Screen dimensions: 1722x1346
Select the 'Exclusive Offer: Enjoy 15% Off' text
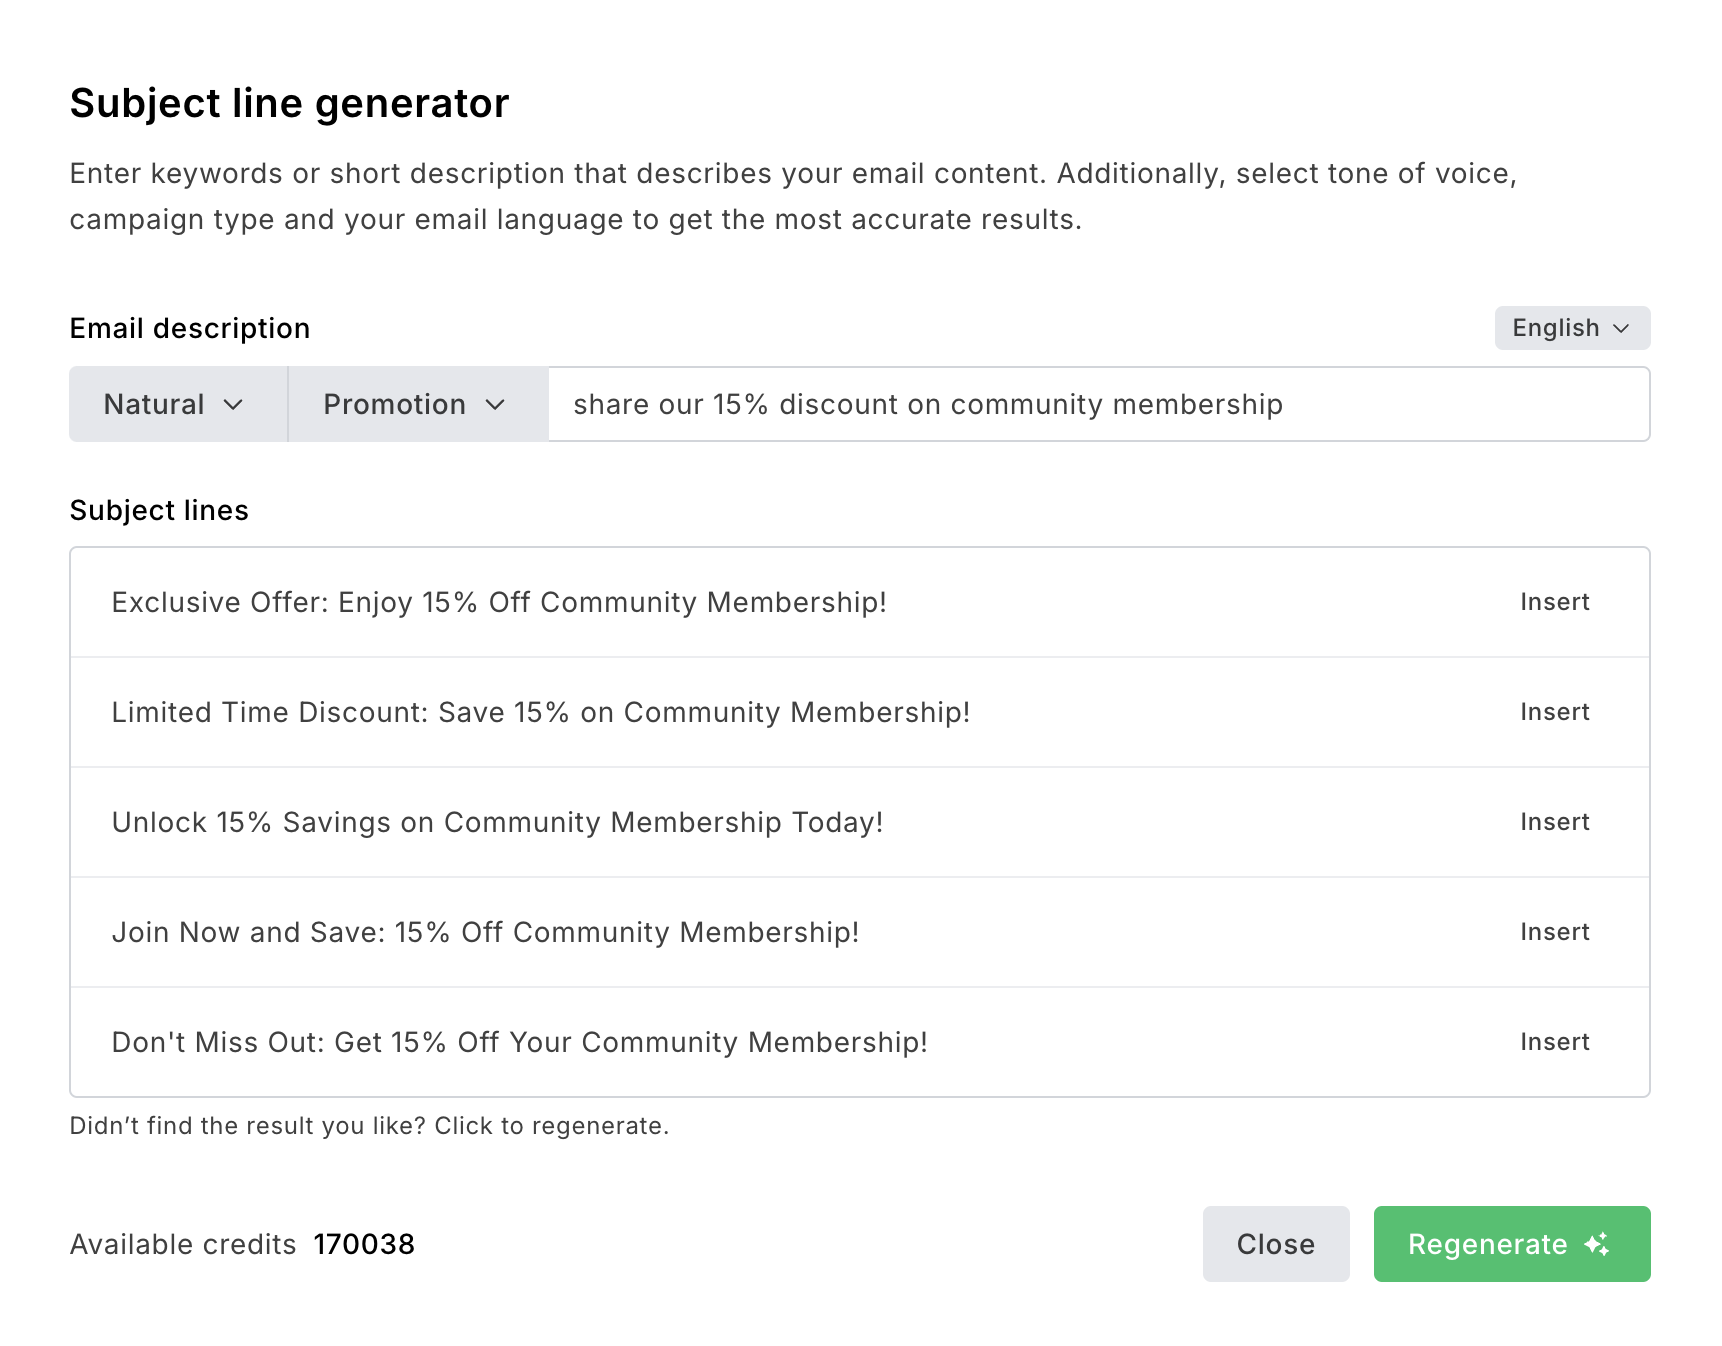click(321, 602)
